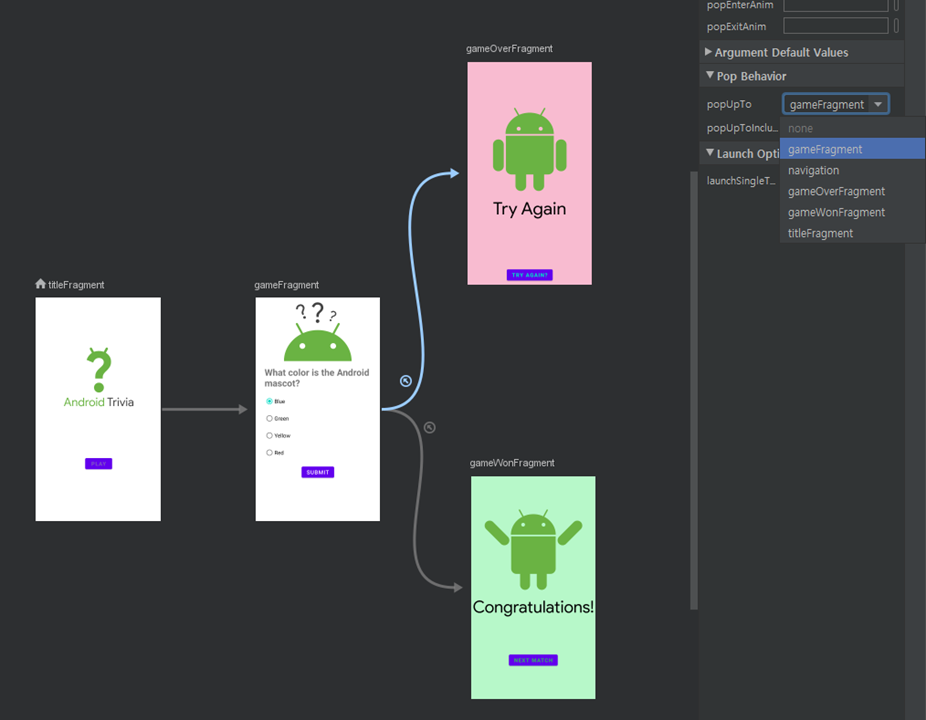The width and height of the screenshot is (926, 720).
Task: Click the 'Android Trivia' title text
Action: point(99,402)
